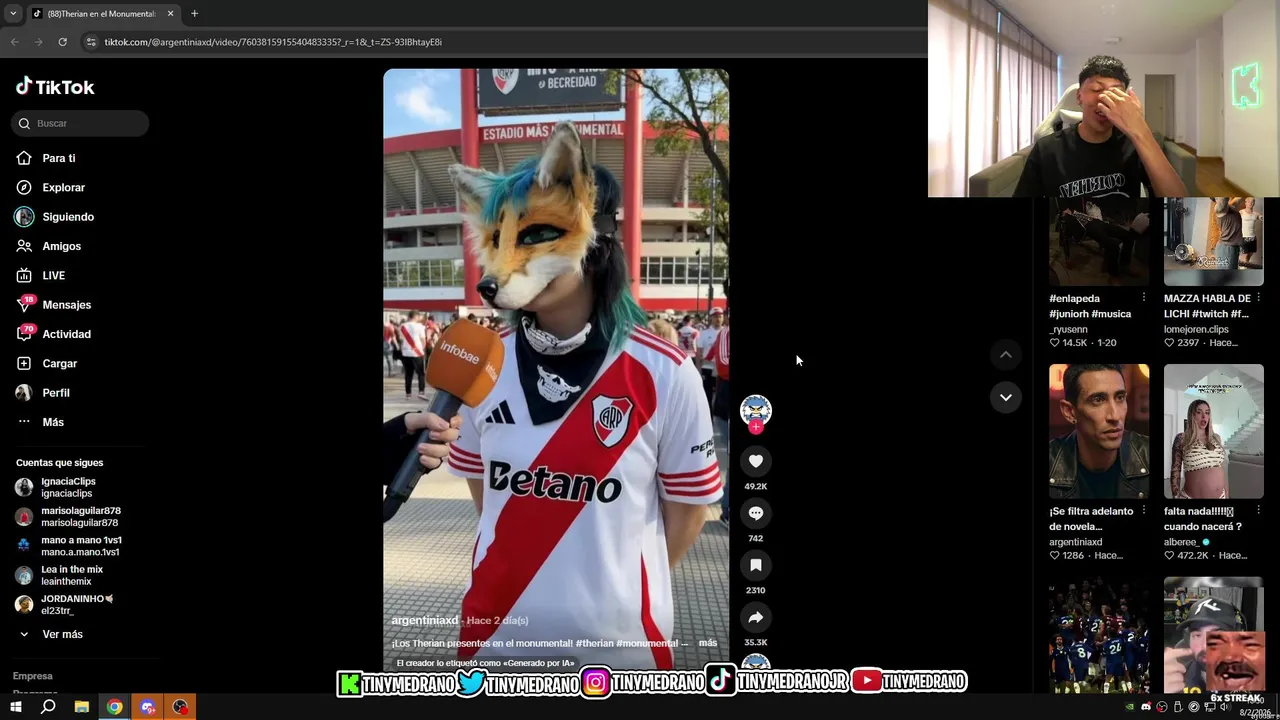This screenshot has height=720, width=1280.
Task: Click the Más three-dots option
Action: tap(24, 422)
